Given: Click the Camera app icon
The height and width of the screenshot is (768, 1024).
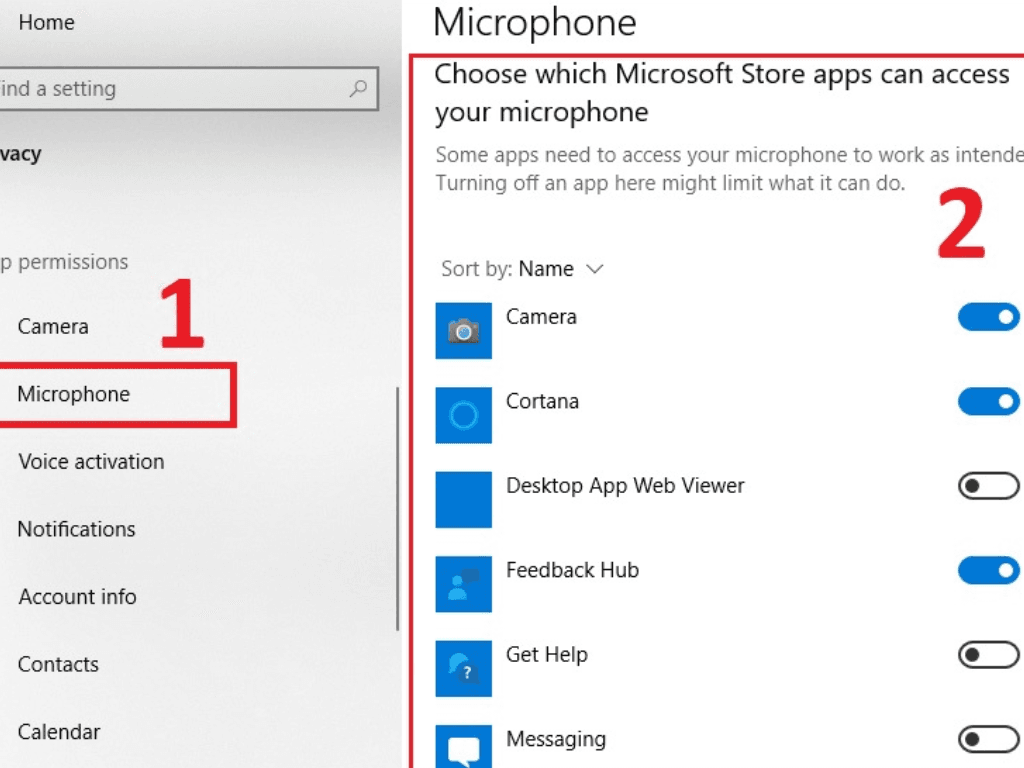Looking at the screenshot, I should pyautogui.click(x=463, y=331).
